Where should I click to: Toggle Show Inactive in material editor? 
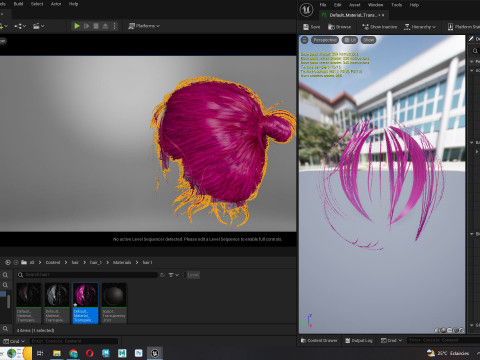(x=380, y=27)
